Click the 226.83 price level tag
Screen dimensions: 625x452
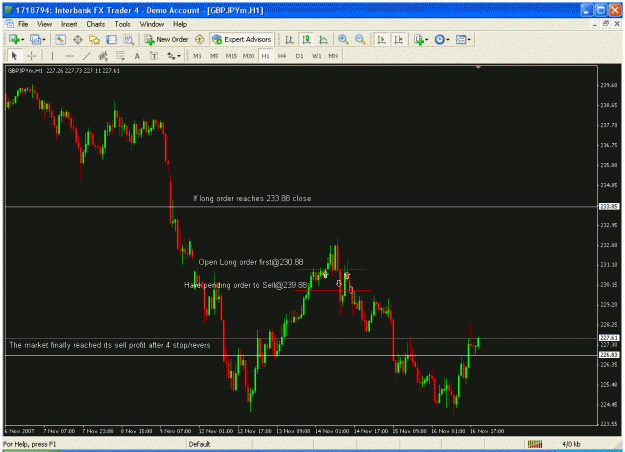coord(609,355)
